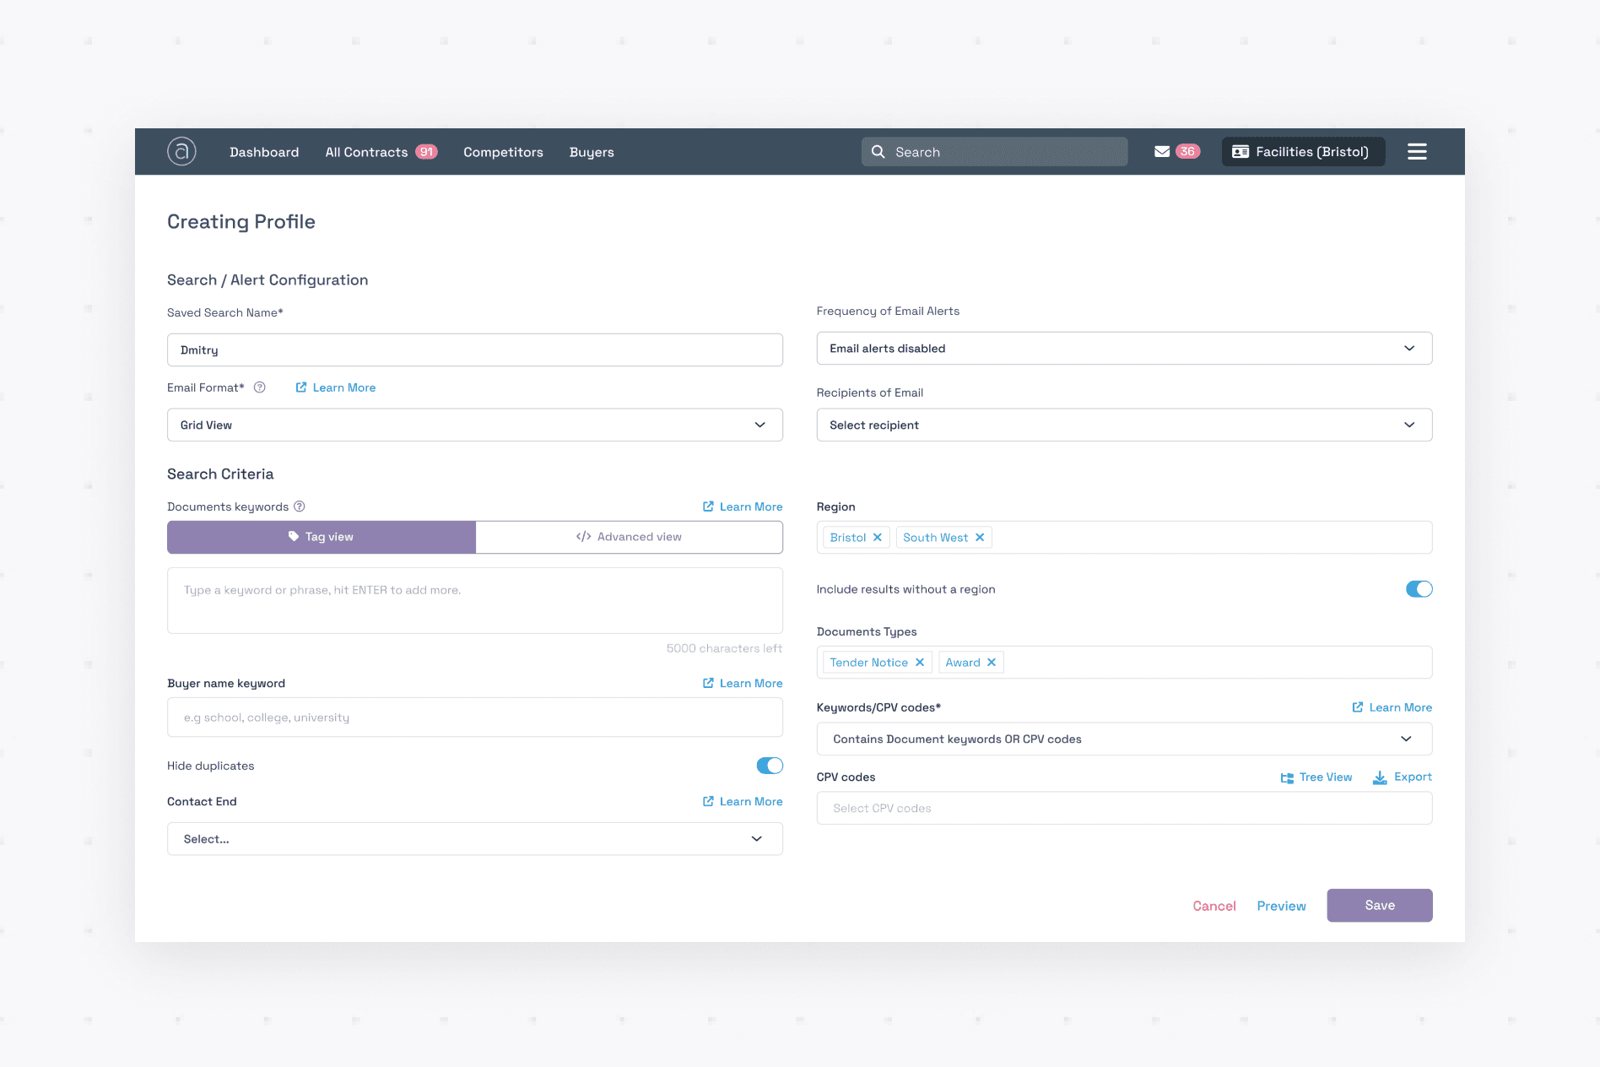This screenshot has width=1600, height=1067.
Task: Remove the Award document type tag
Action: [x=991, y=663]
